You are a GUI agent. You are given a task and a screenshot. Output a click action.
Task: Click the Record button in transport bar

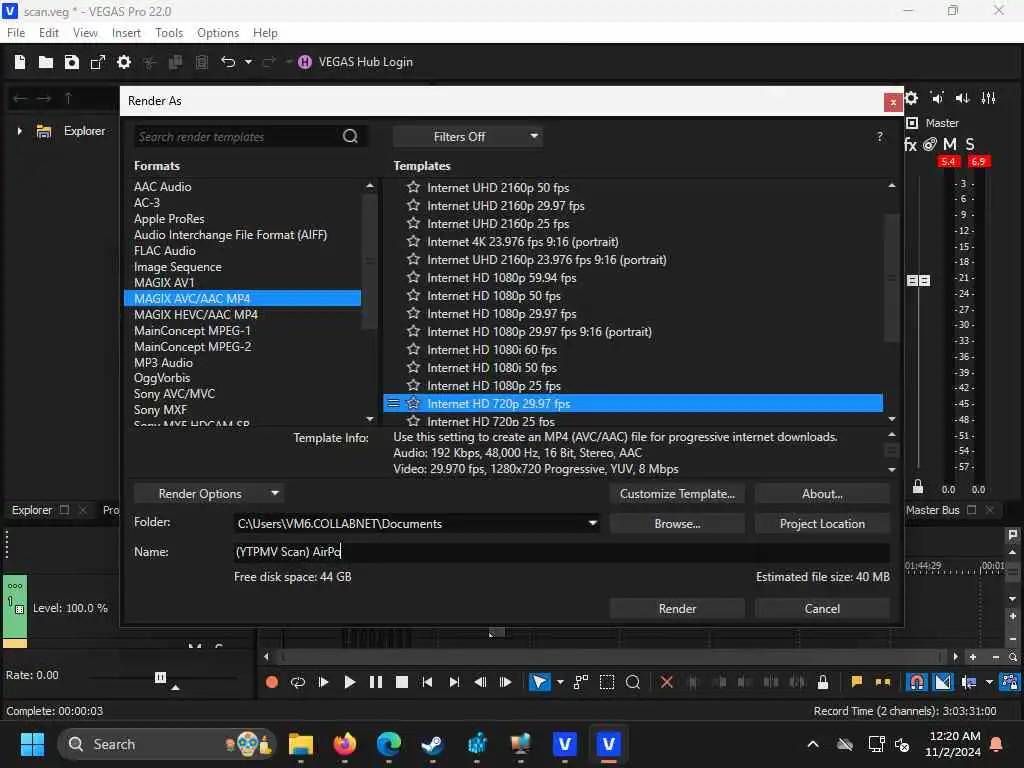point(272,682)
